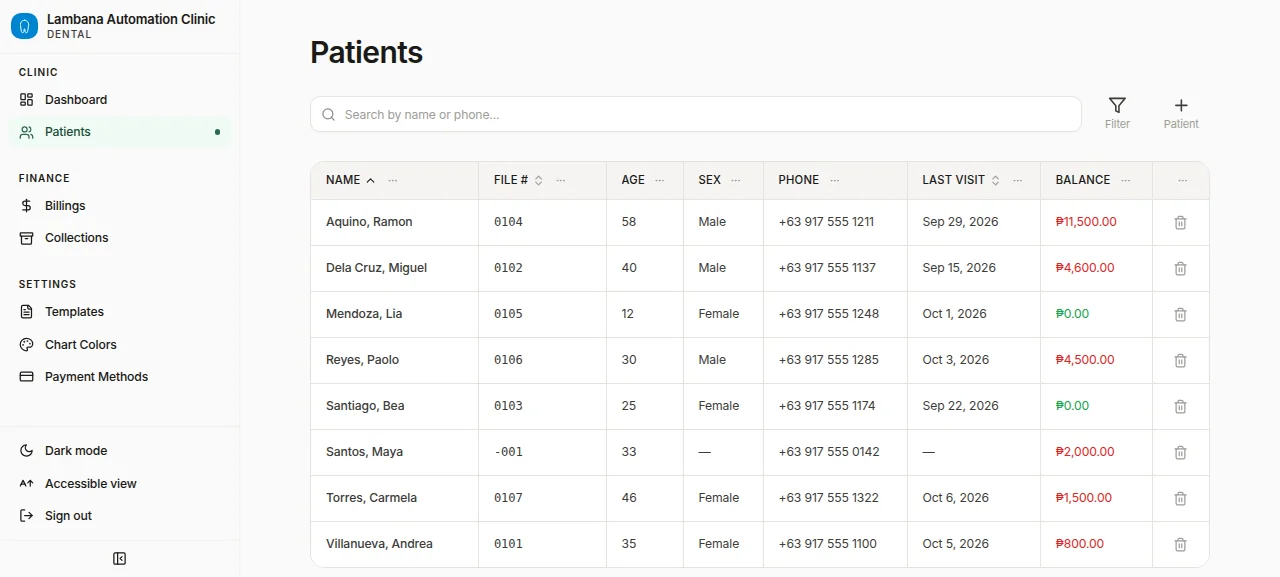
Task: Open the actions column options menu
Action: [1183, 180]
